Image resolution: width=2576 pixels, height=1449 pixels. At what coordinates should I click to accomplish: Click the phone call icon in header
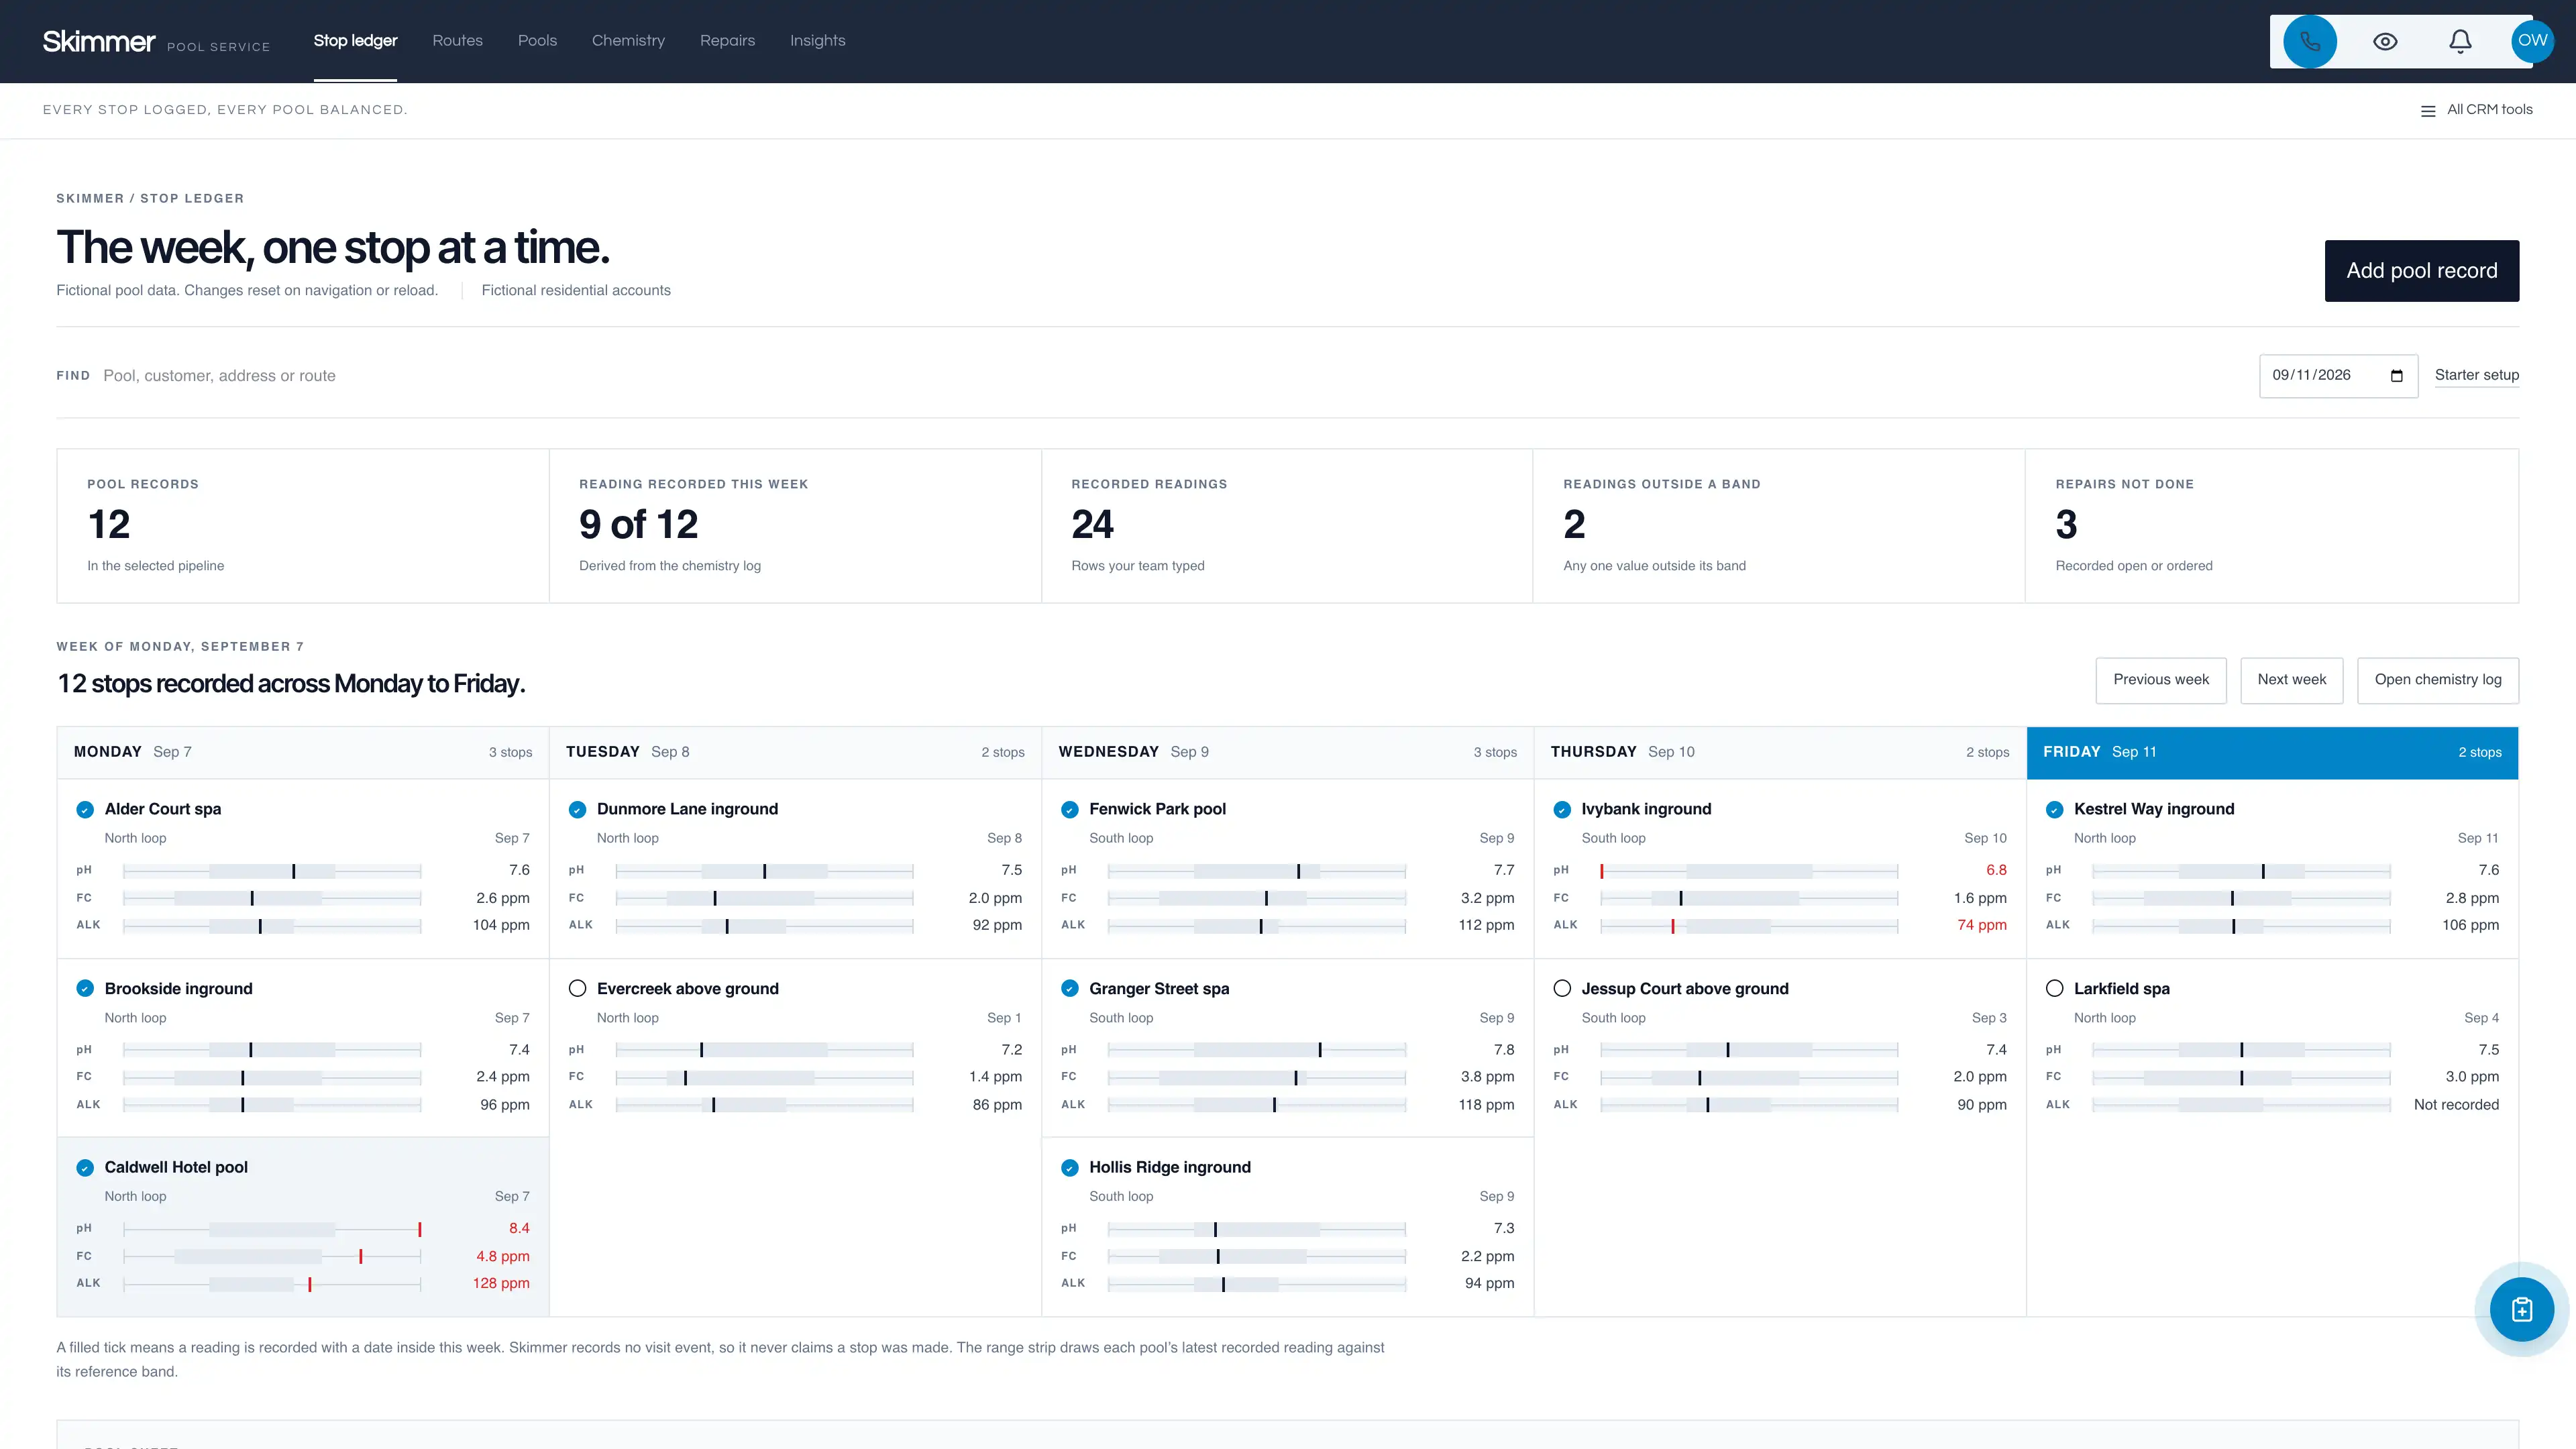point(2309,41)
